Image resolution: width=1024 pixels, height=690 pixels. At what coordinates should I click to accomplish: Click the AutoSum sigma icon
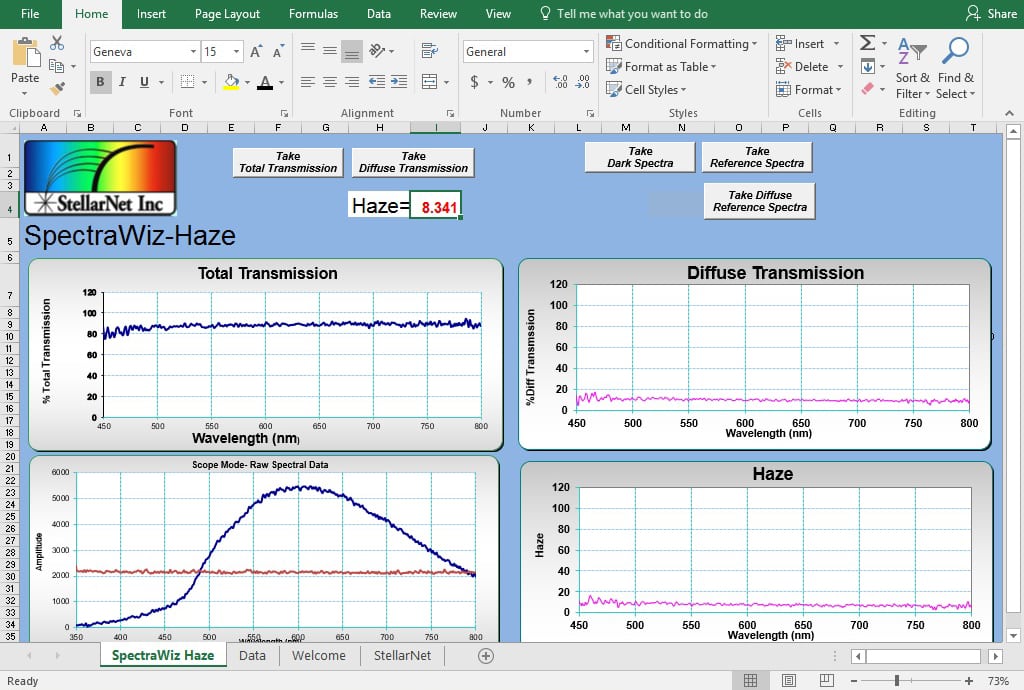[867, 43]
